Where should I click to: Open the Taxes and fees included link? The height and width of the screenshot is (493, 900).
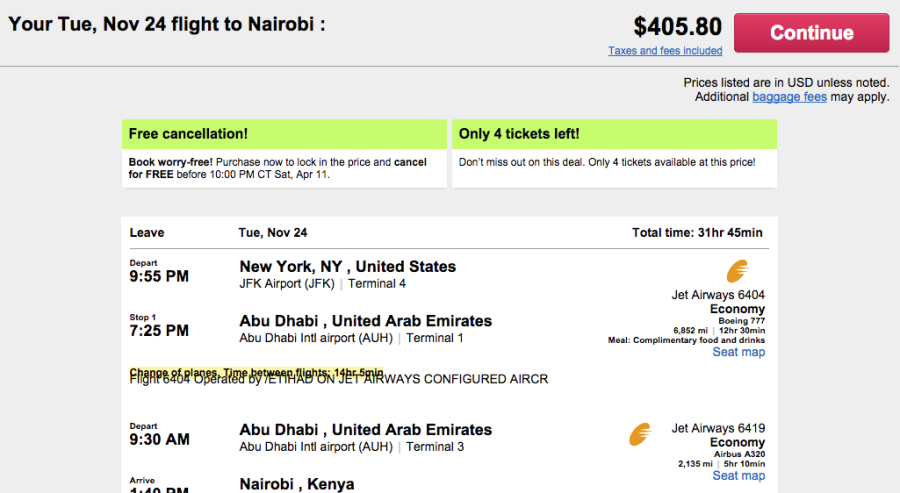tap(665, 51)
